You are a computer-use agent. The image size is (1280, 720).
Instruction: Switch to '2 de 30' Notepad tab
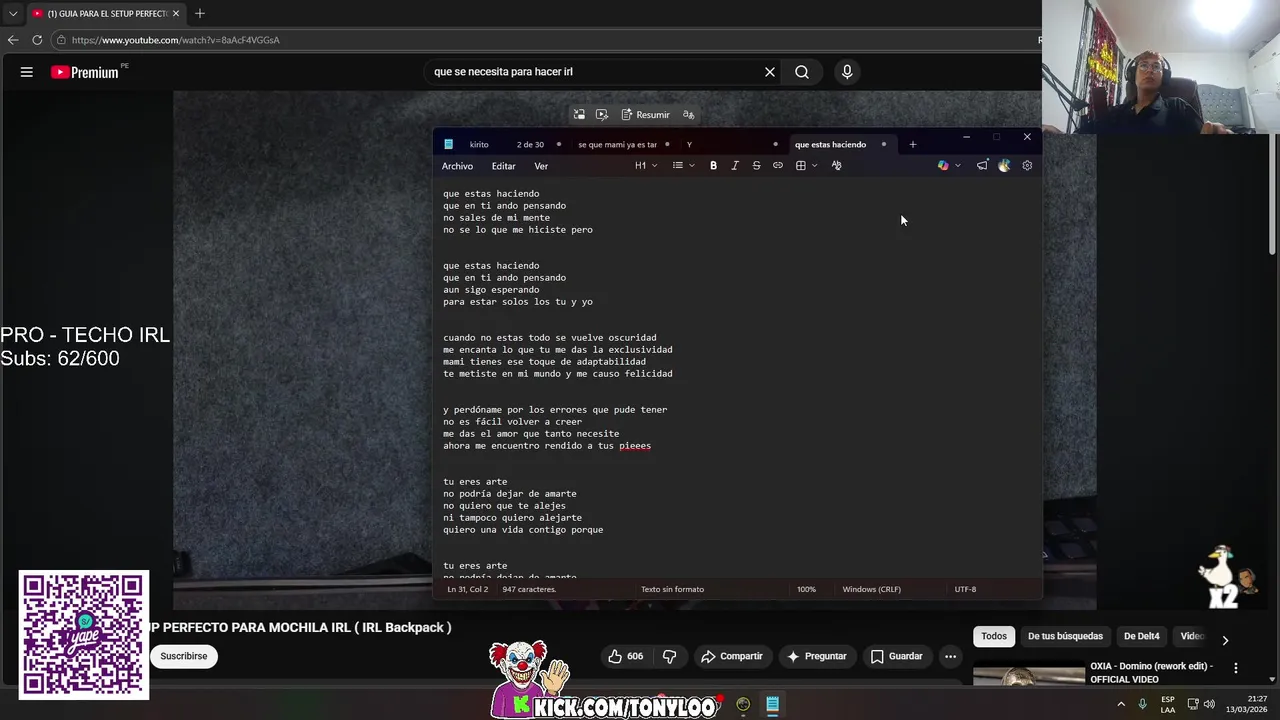(530, 145)
